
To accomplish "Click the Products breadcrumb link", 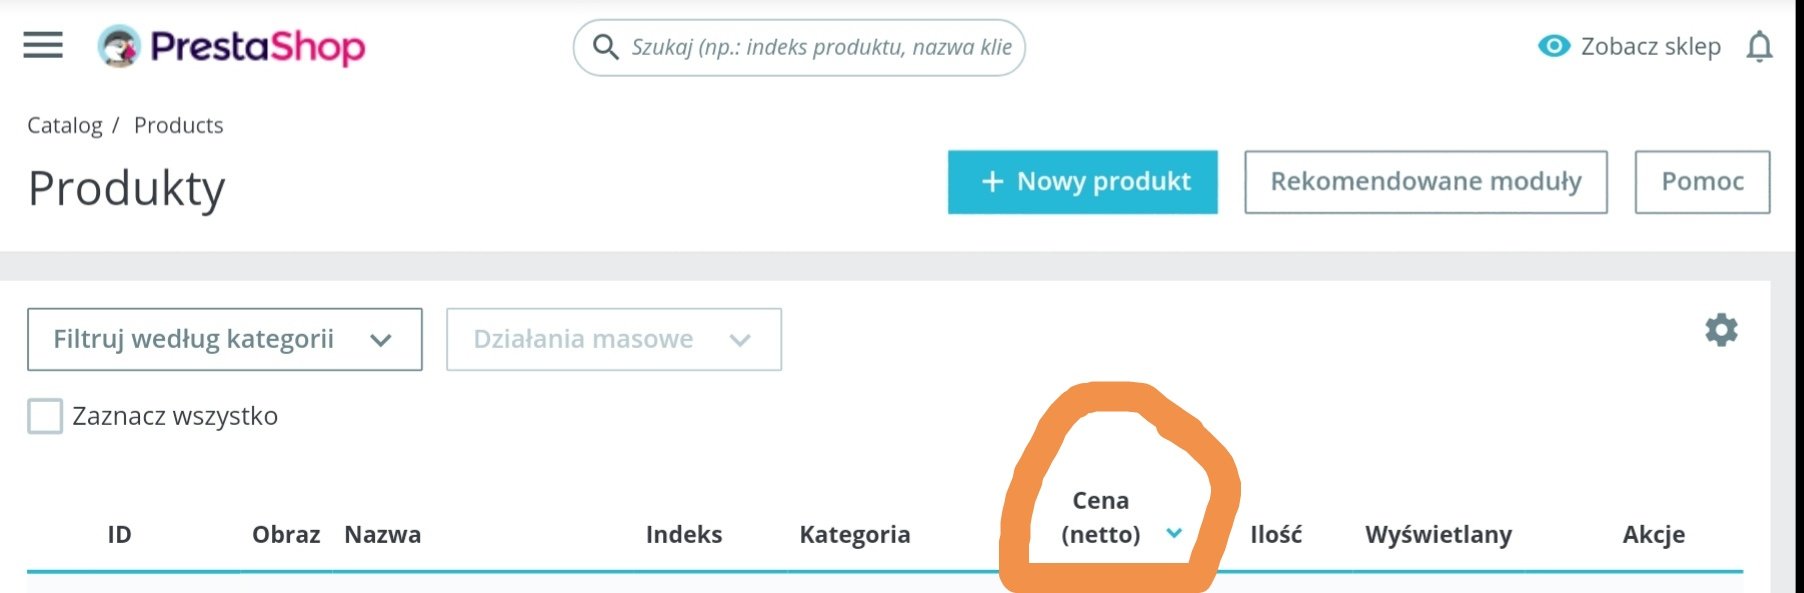I will [x=178, y=125].
